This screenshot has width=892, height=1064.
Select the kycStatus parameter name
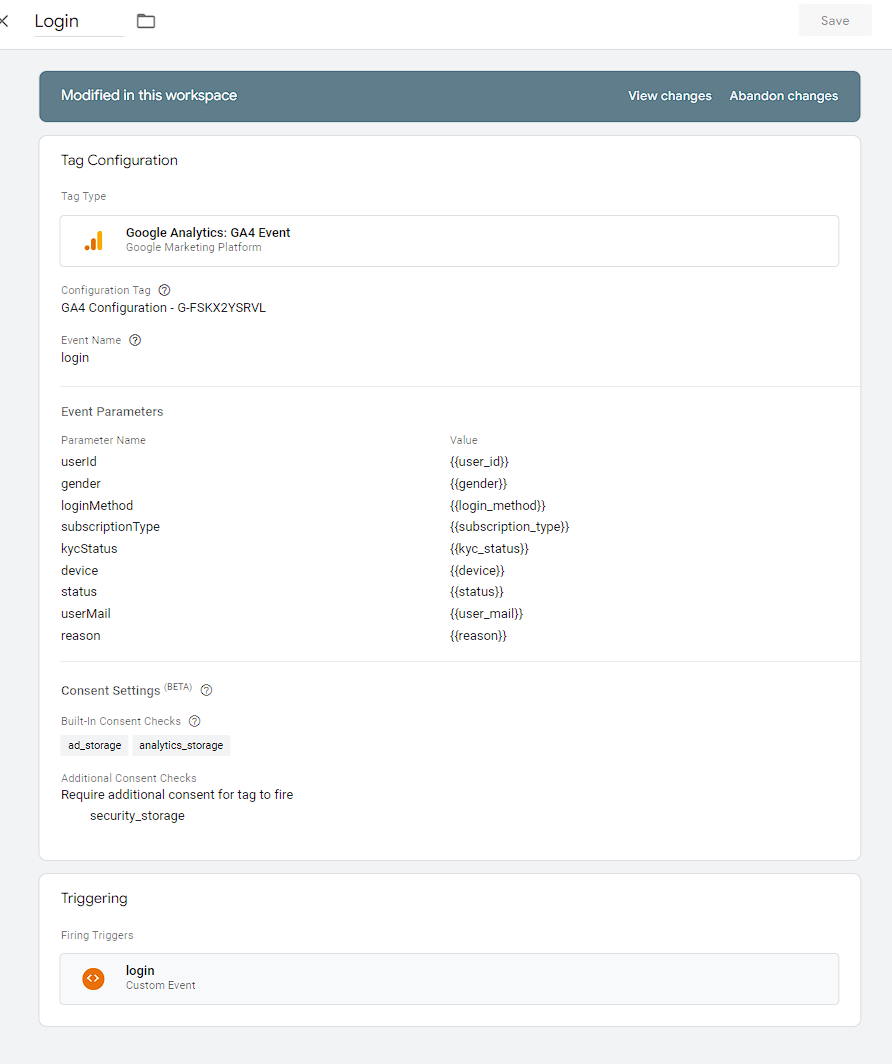[x=89, y=548]
